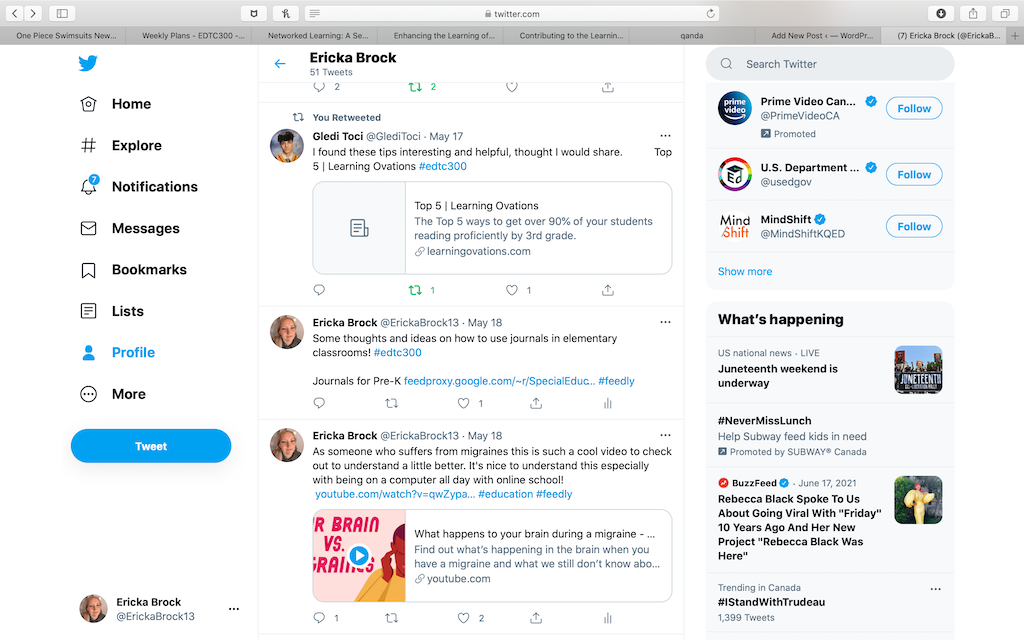
Task: Toggle the Safari sidebar
Action: coord(62,13)
